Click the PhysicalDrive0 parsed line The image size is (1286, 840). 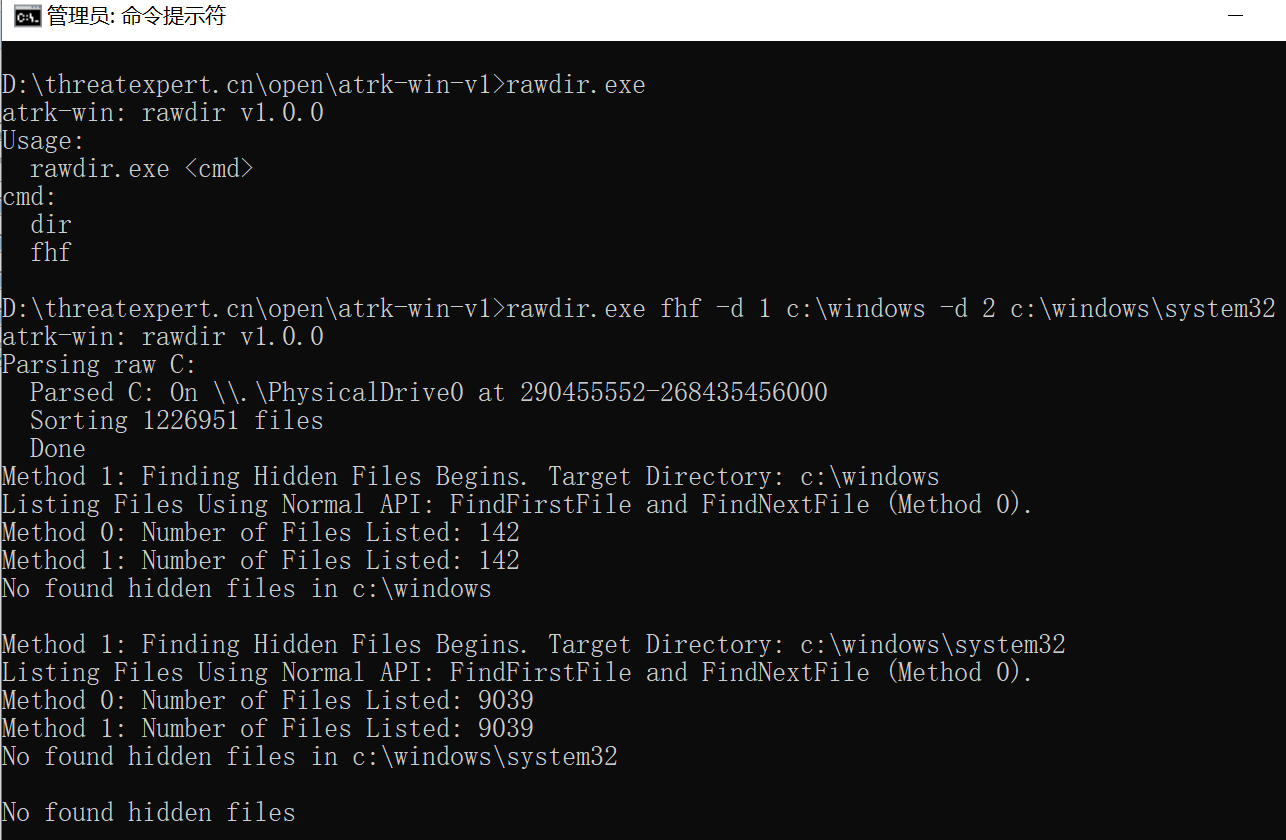[x=428, y=393]
